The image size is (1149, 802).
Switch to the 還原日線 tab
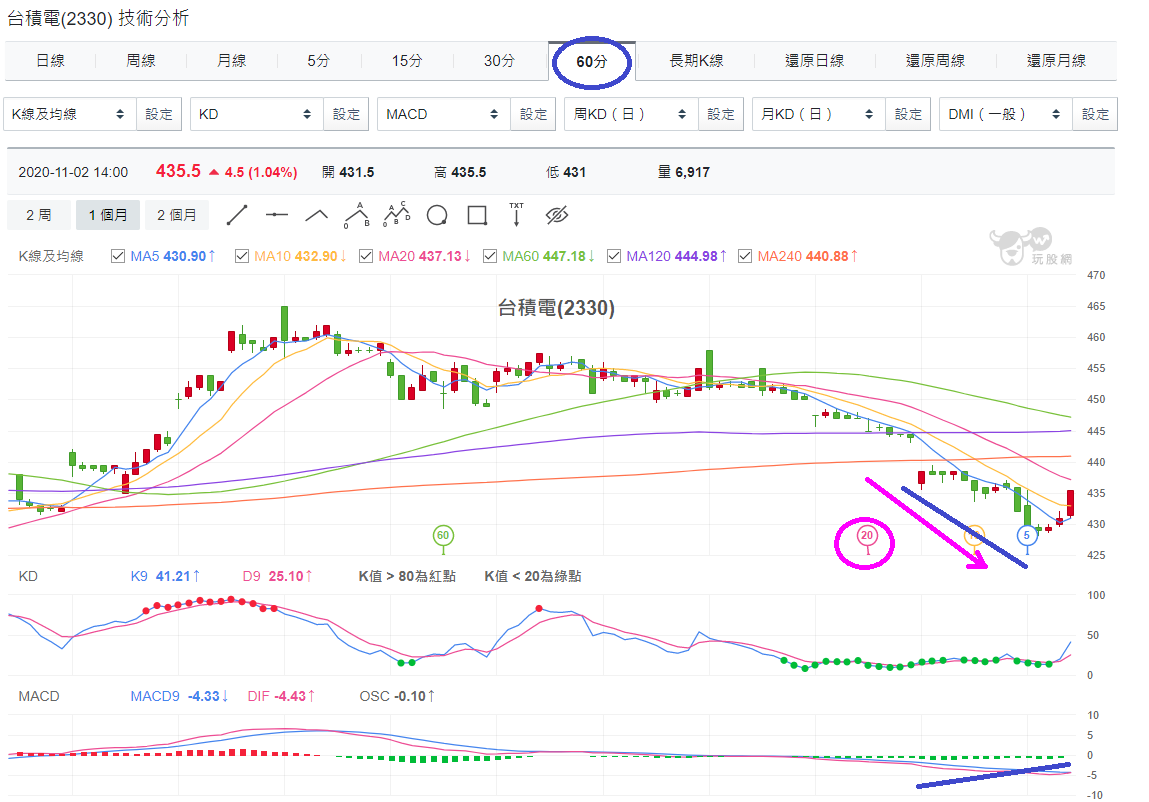click(814, 61)
